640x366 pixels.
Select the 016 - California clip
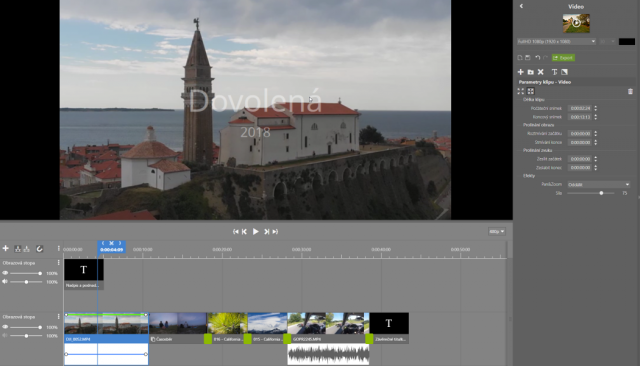(227, 327)
